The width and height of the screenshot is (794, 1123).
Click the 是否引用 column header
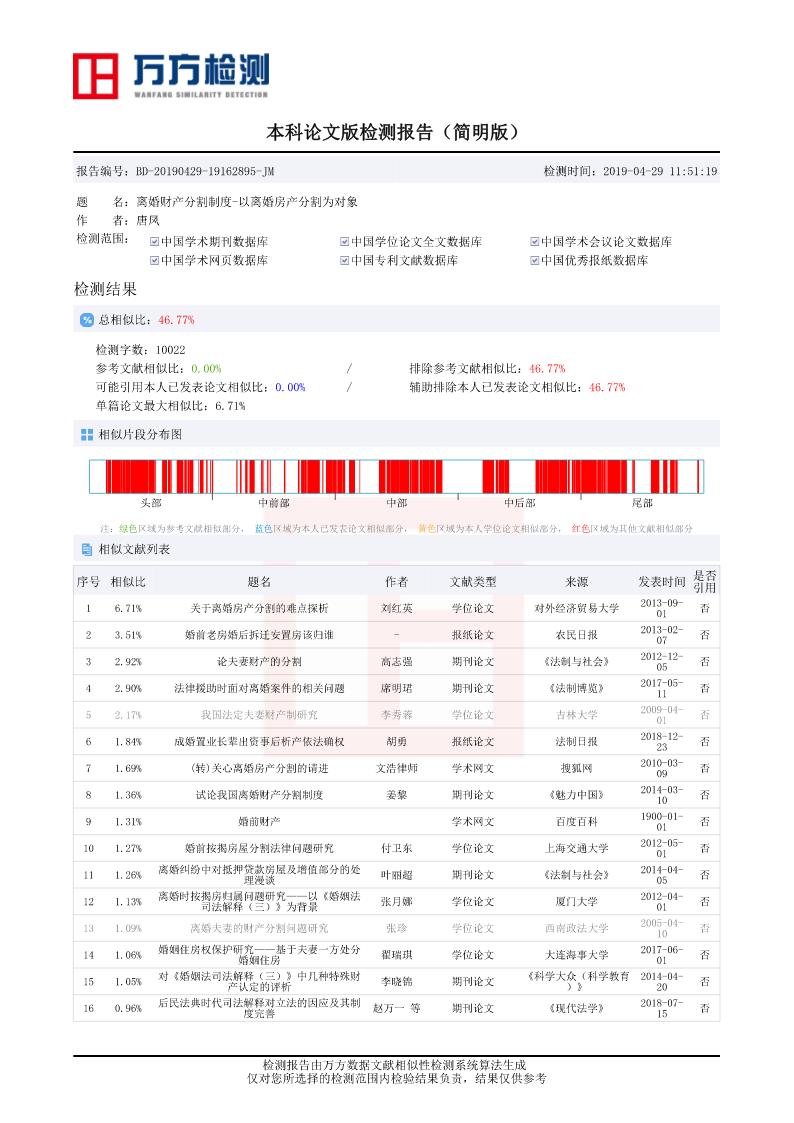[705, 582]
